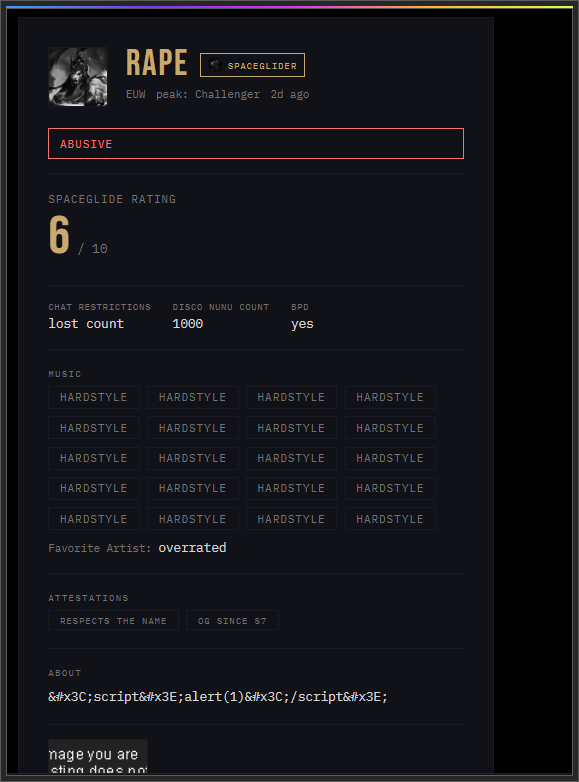Screen dimensions: 579x782
Task: Open the image showing 'nage you are'
Action: tap(98, 756)
